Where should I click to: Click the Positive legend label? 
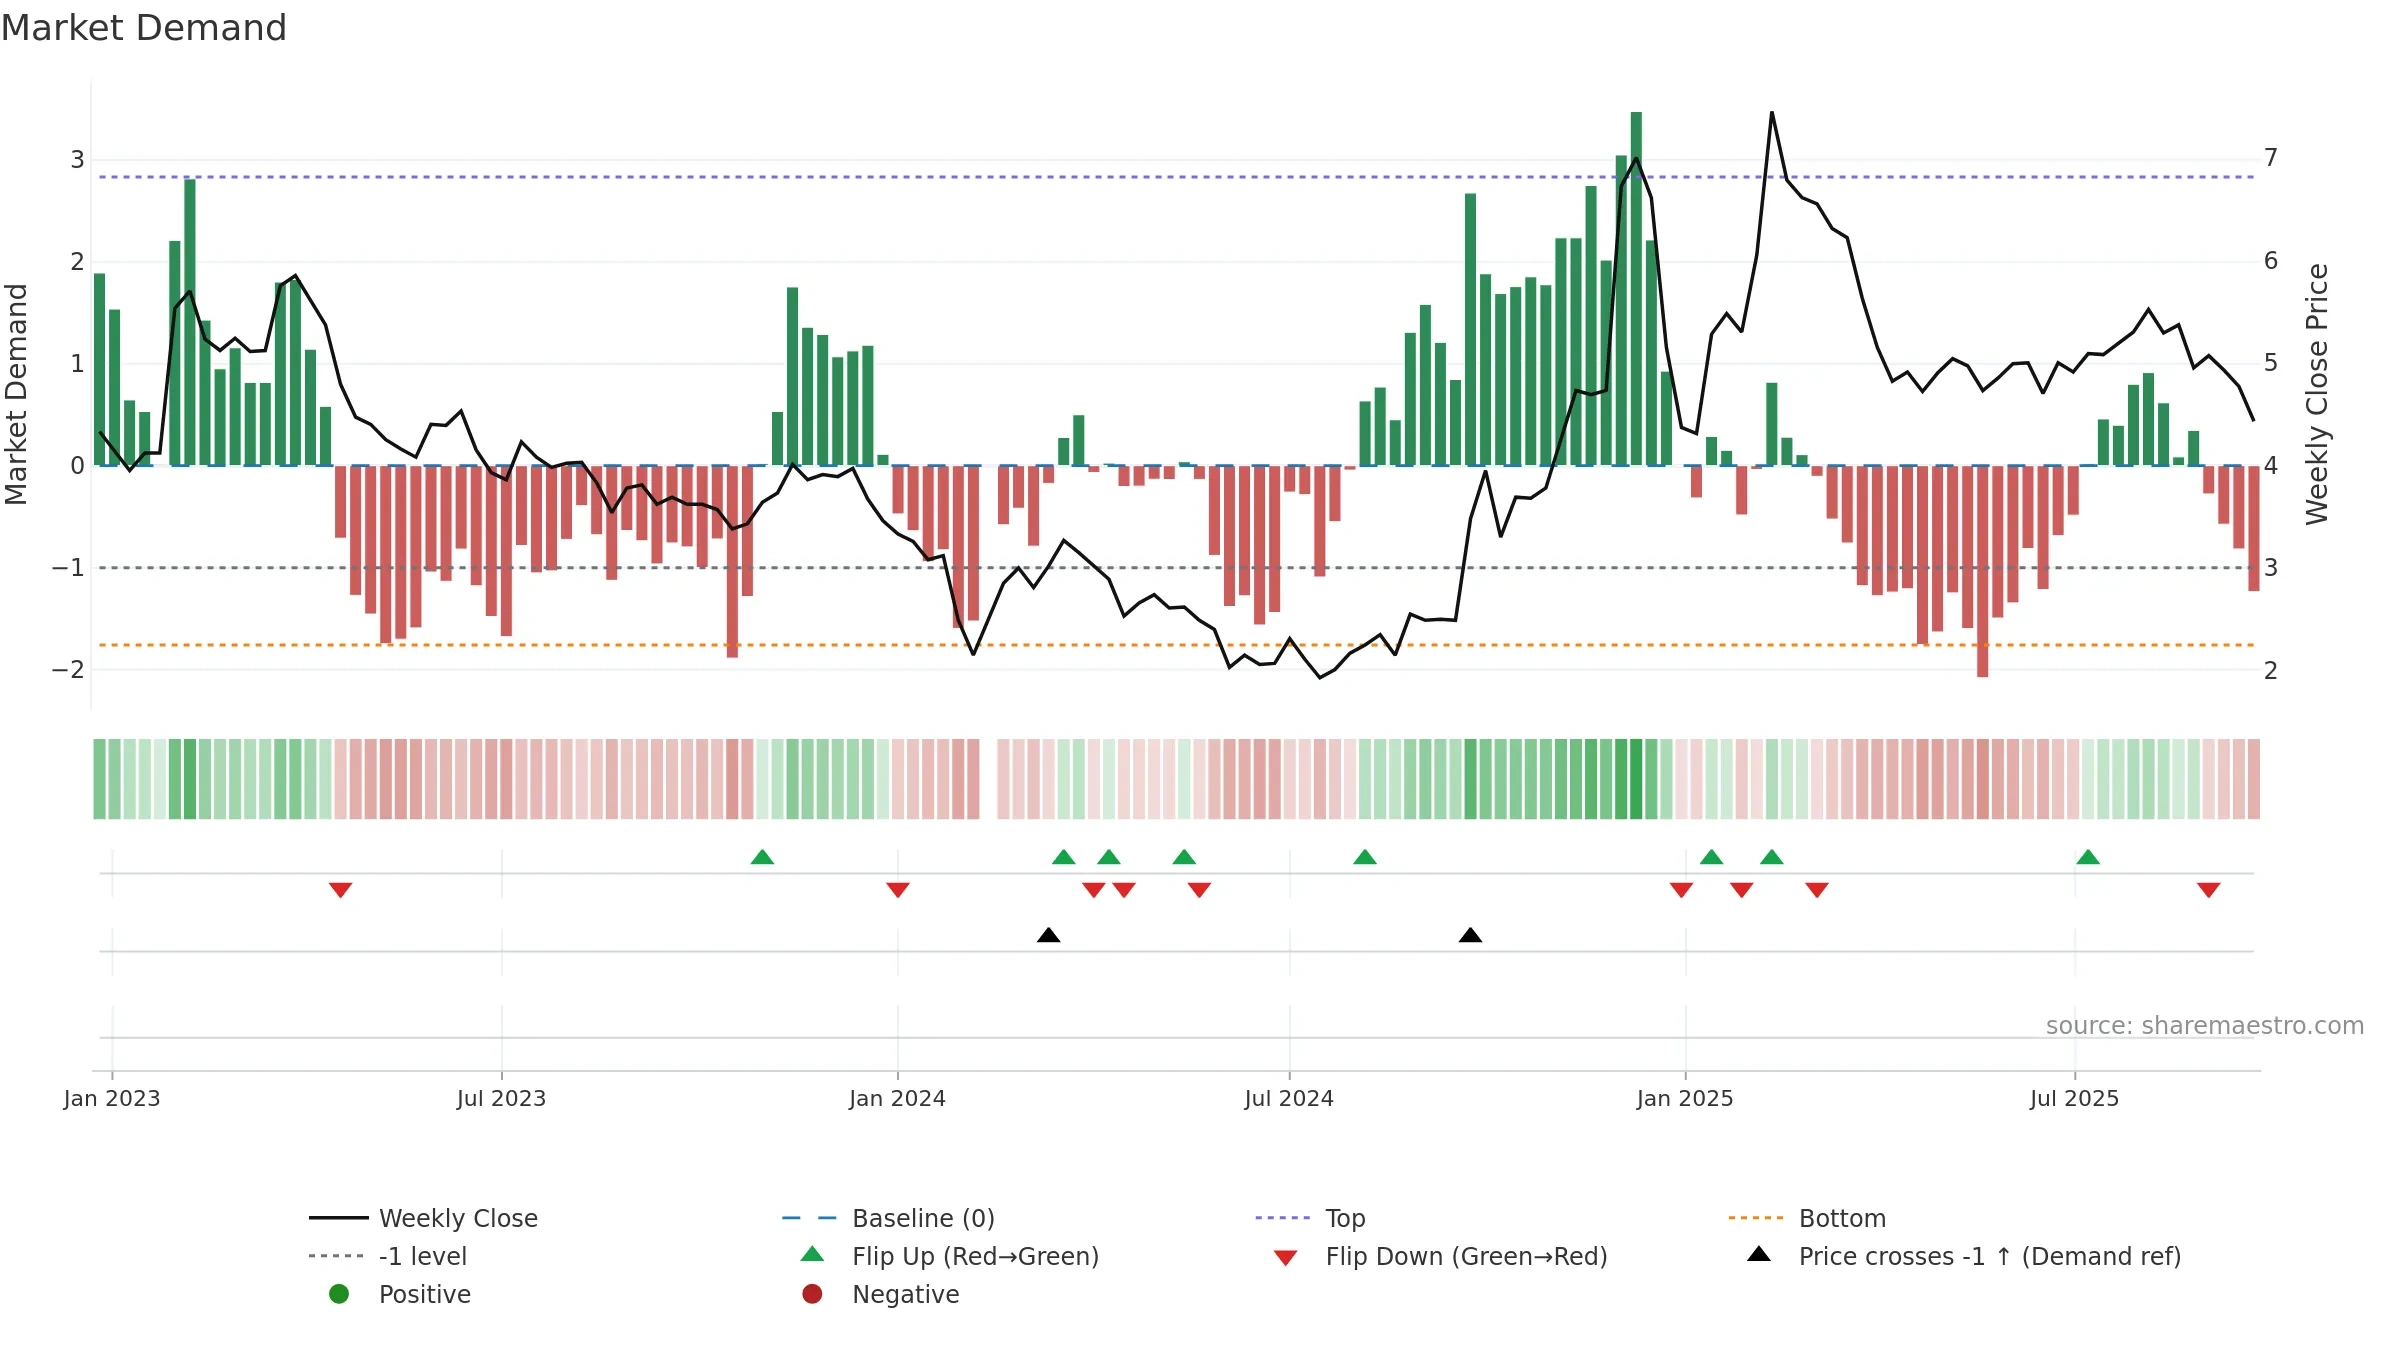(x=424, y=1294)
